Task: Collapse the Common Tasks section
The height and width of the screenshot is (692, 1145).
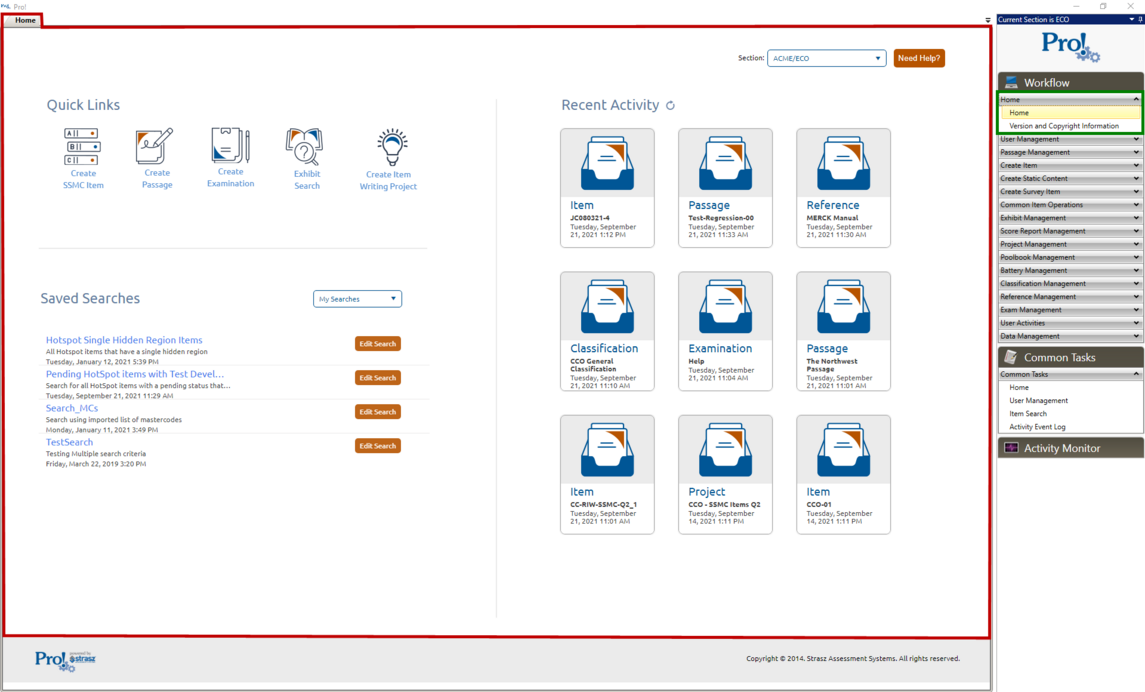Action: (1136, 374)
